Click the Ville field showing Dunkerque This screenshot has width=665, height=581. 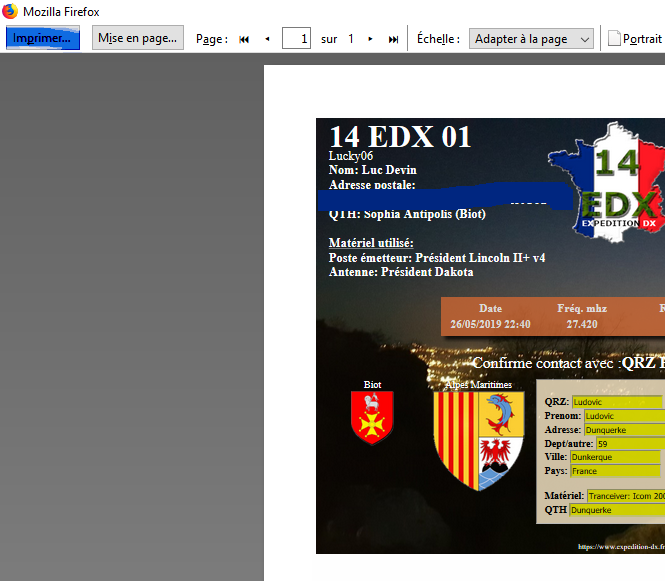click(615, 456)
